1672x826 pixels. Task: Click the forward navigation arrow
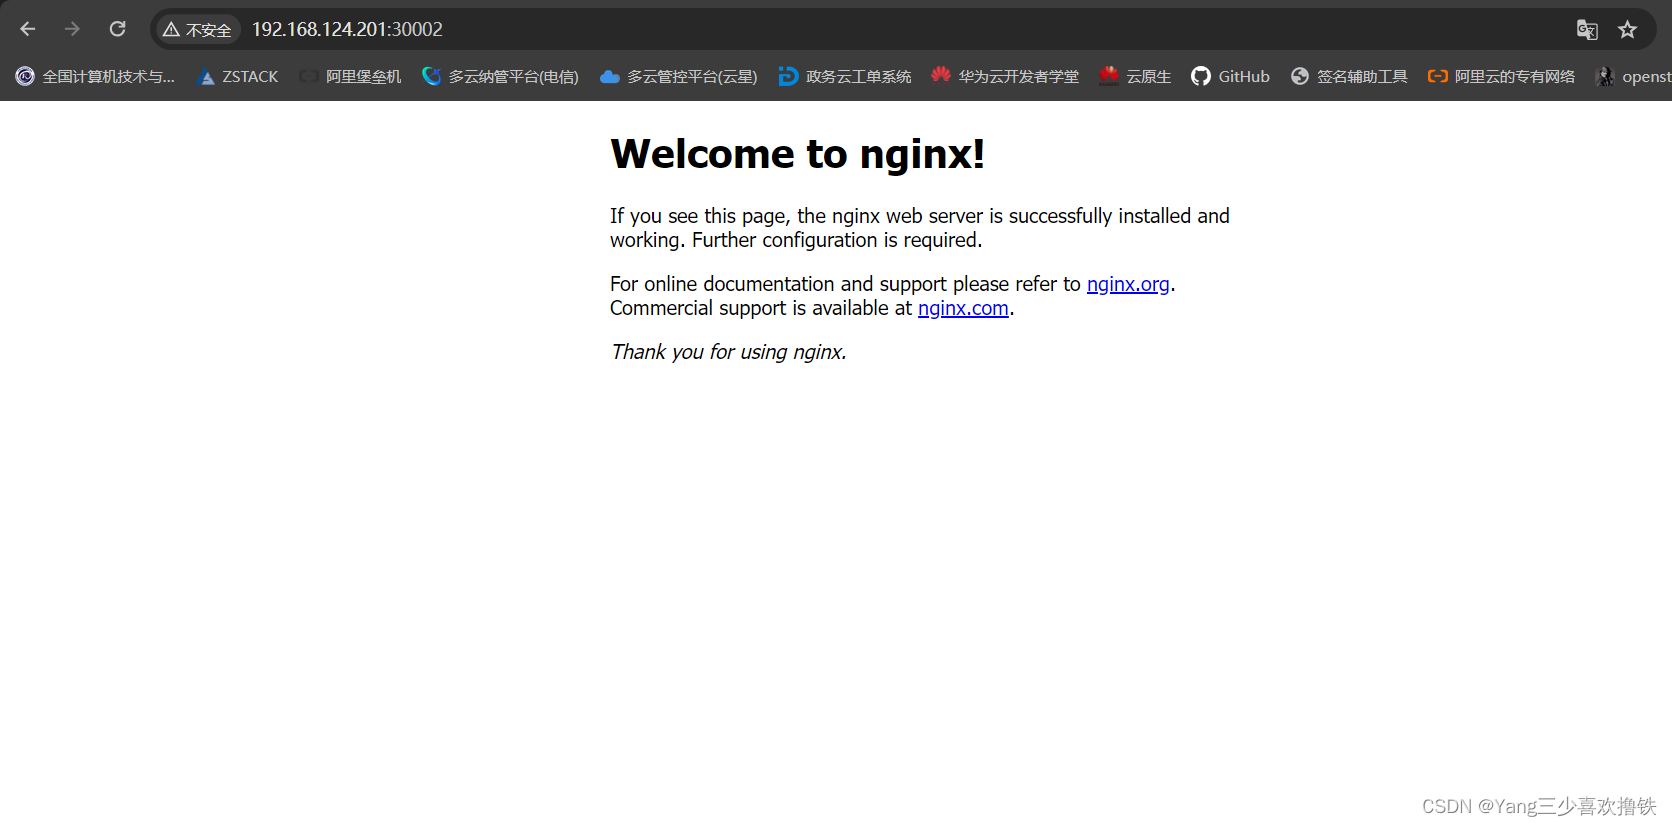(72, 29)
